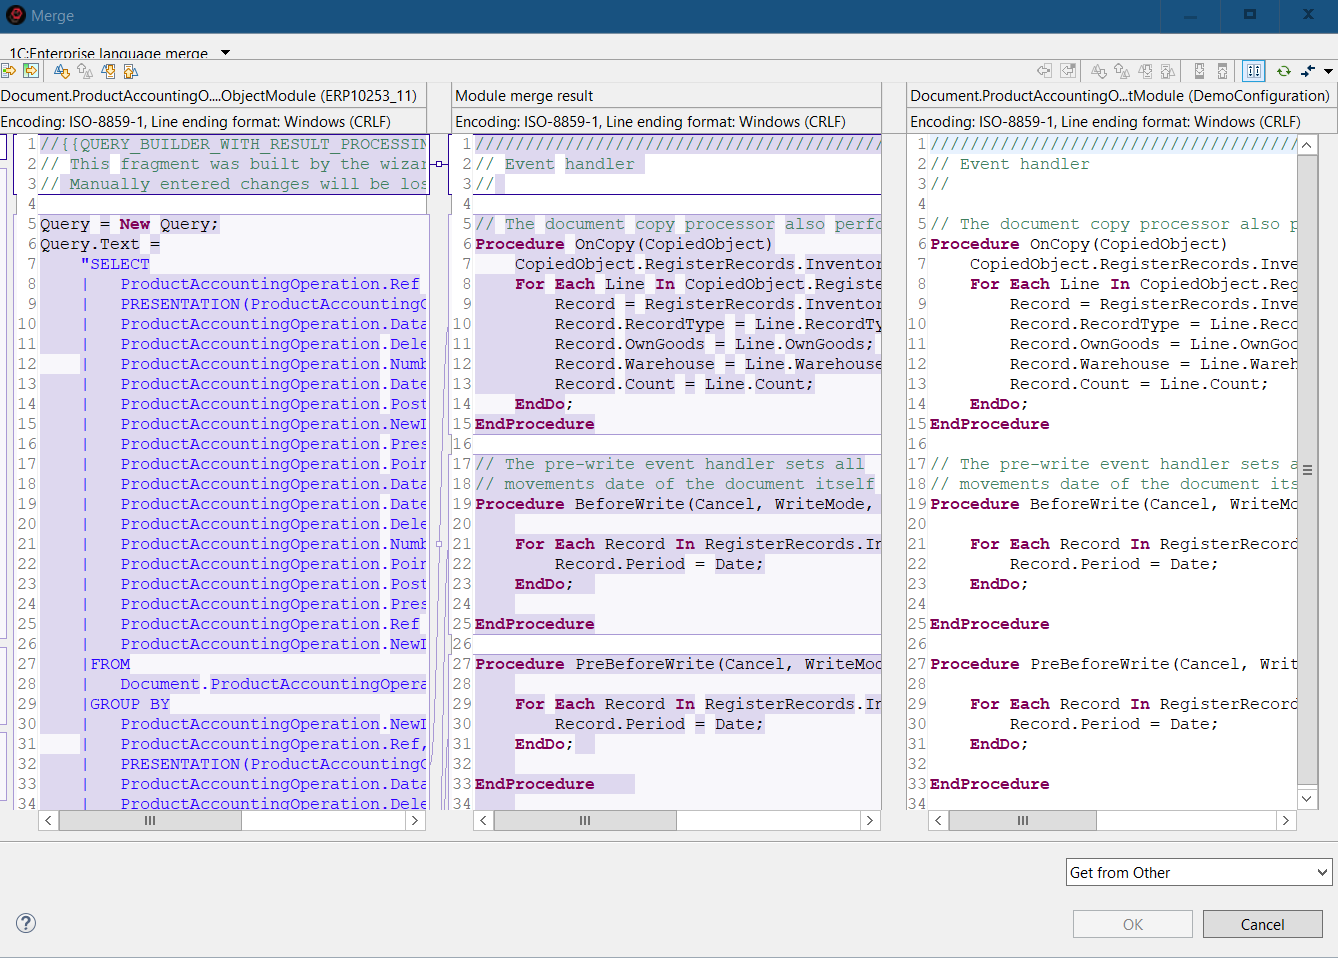Image resolution: width=1338 pixels, height=958 pixels.
Task: Expand the Get from Other combo box
Action: pyautogui.click(x=1321, y=872)
